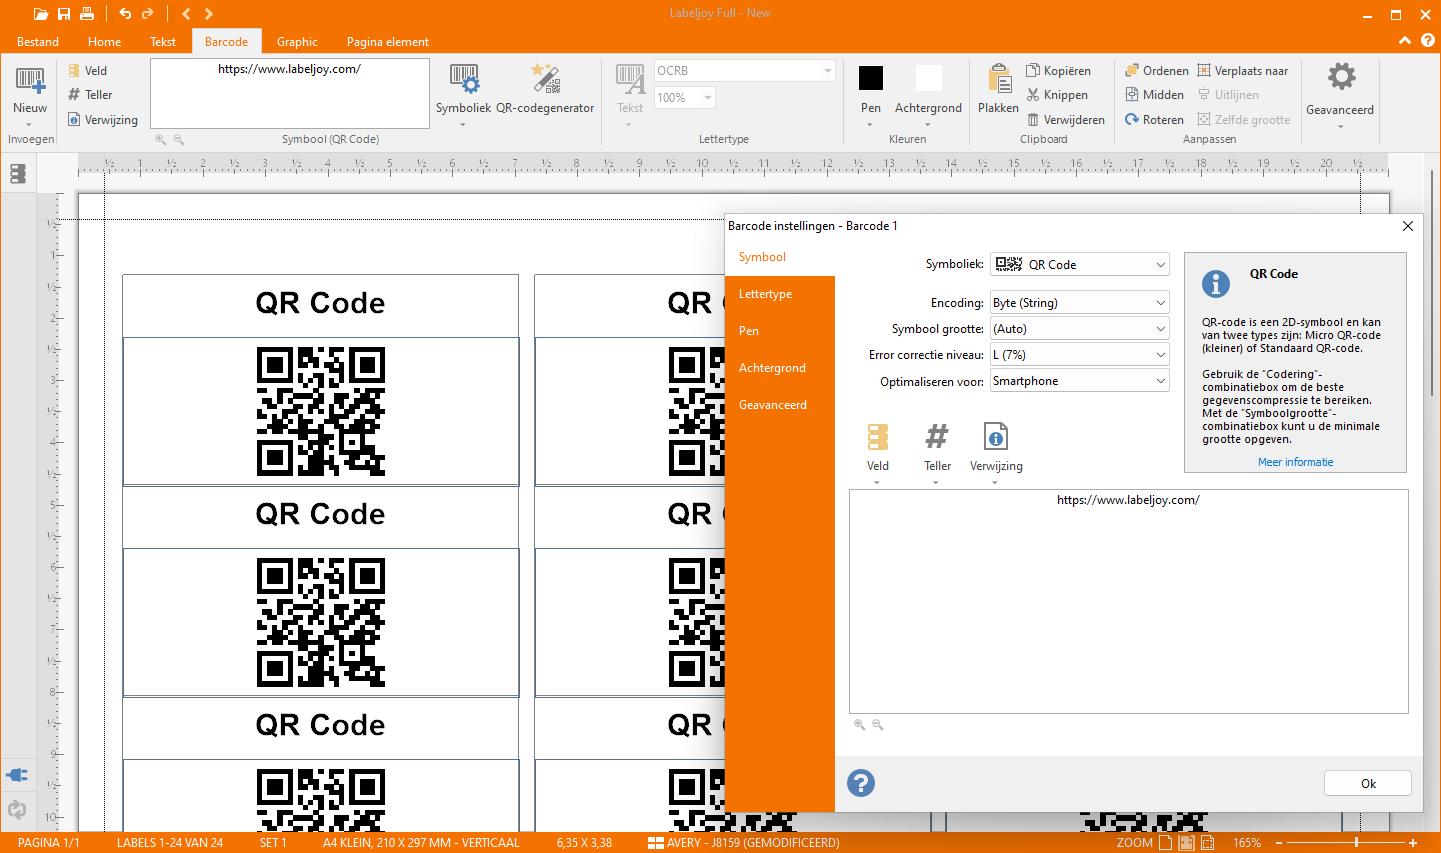Center the element with Midden
The image size is (1441, 853).
(x=1154, y=95)
